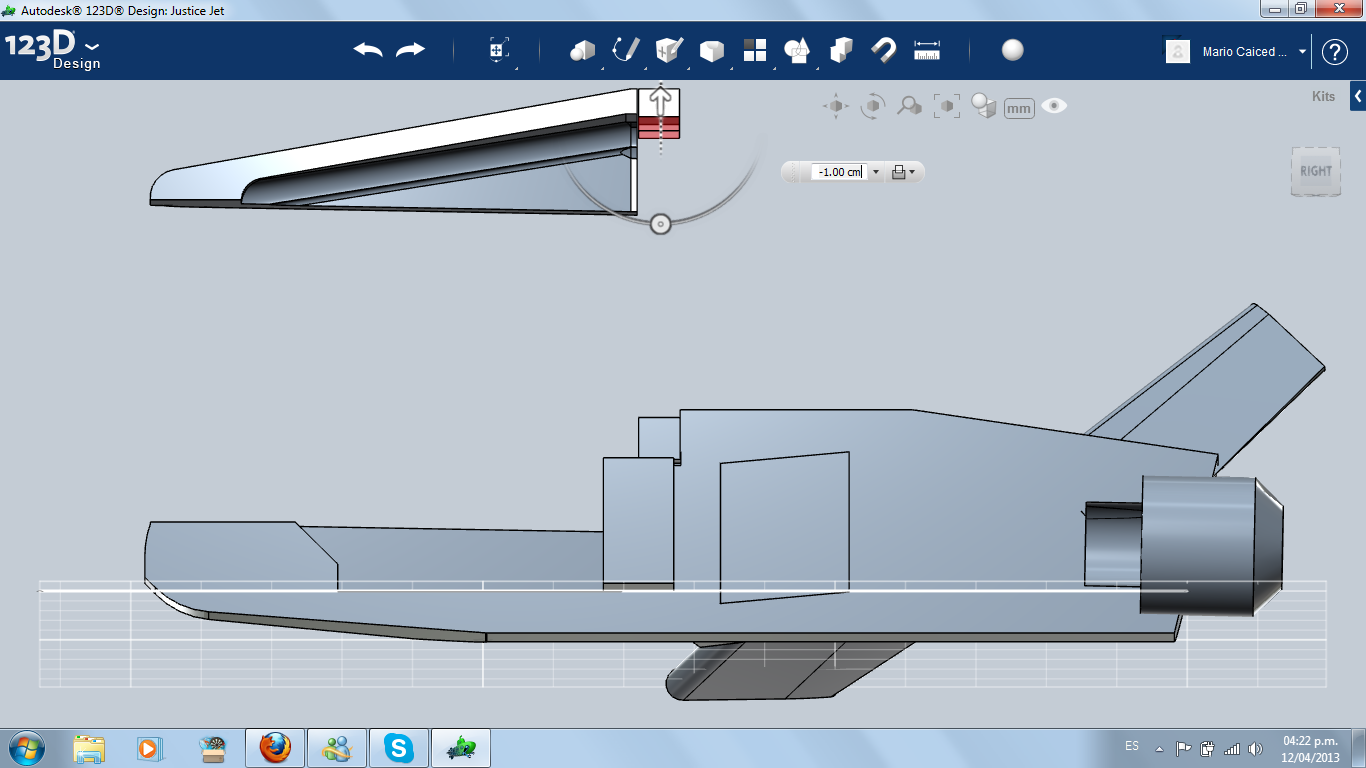Open Windows Explorer from taskbar
Image resolution: width=1366 pixels, height=768 pixels.
tap(89, 748)
